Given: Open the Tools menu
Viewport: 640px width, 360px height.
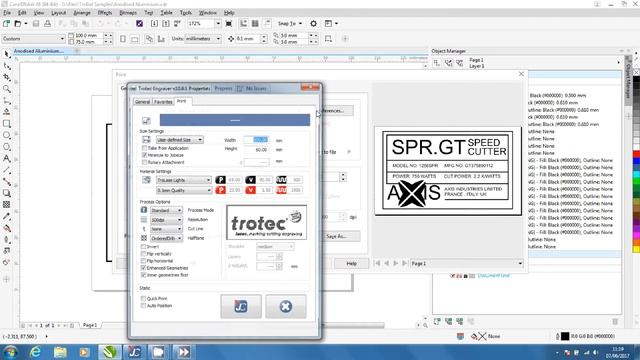Looking at the screenshot, I should coord(185,13).
